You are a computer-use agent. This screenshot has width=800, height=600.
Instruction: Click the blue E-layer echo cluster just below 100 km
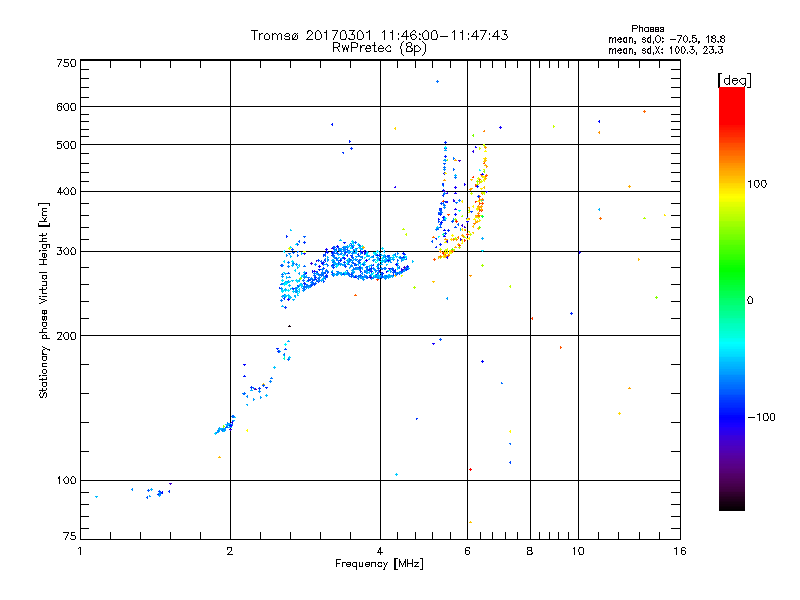pos(159,492)
